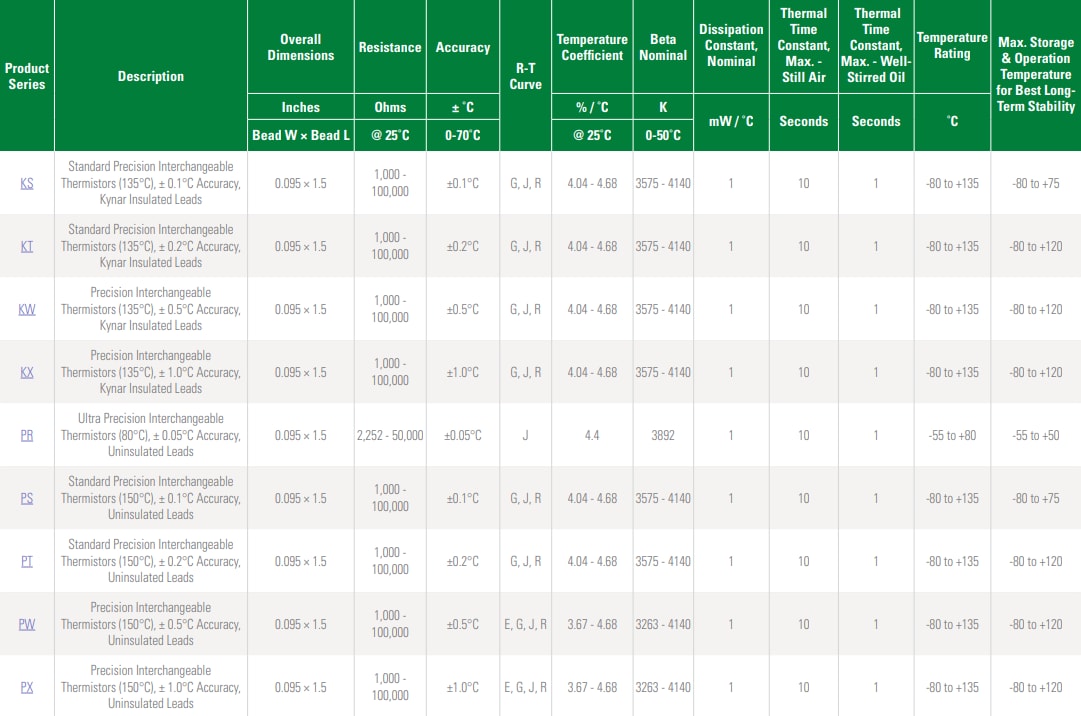The width and height of the screenshot is (1081, 716).
Task: Open the KS product series link
Action: coord(27,183)
